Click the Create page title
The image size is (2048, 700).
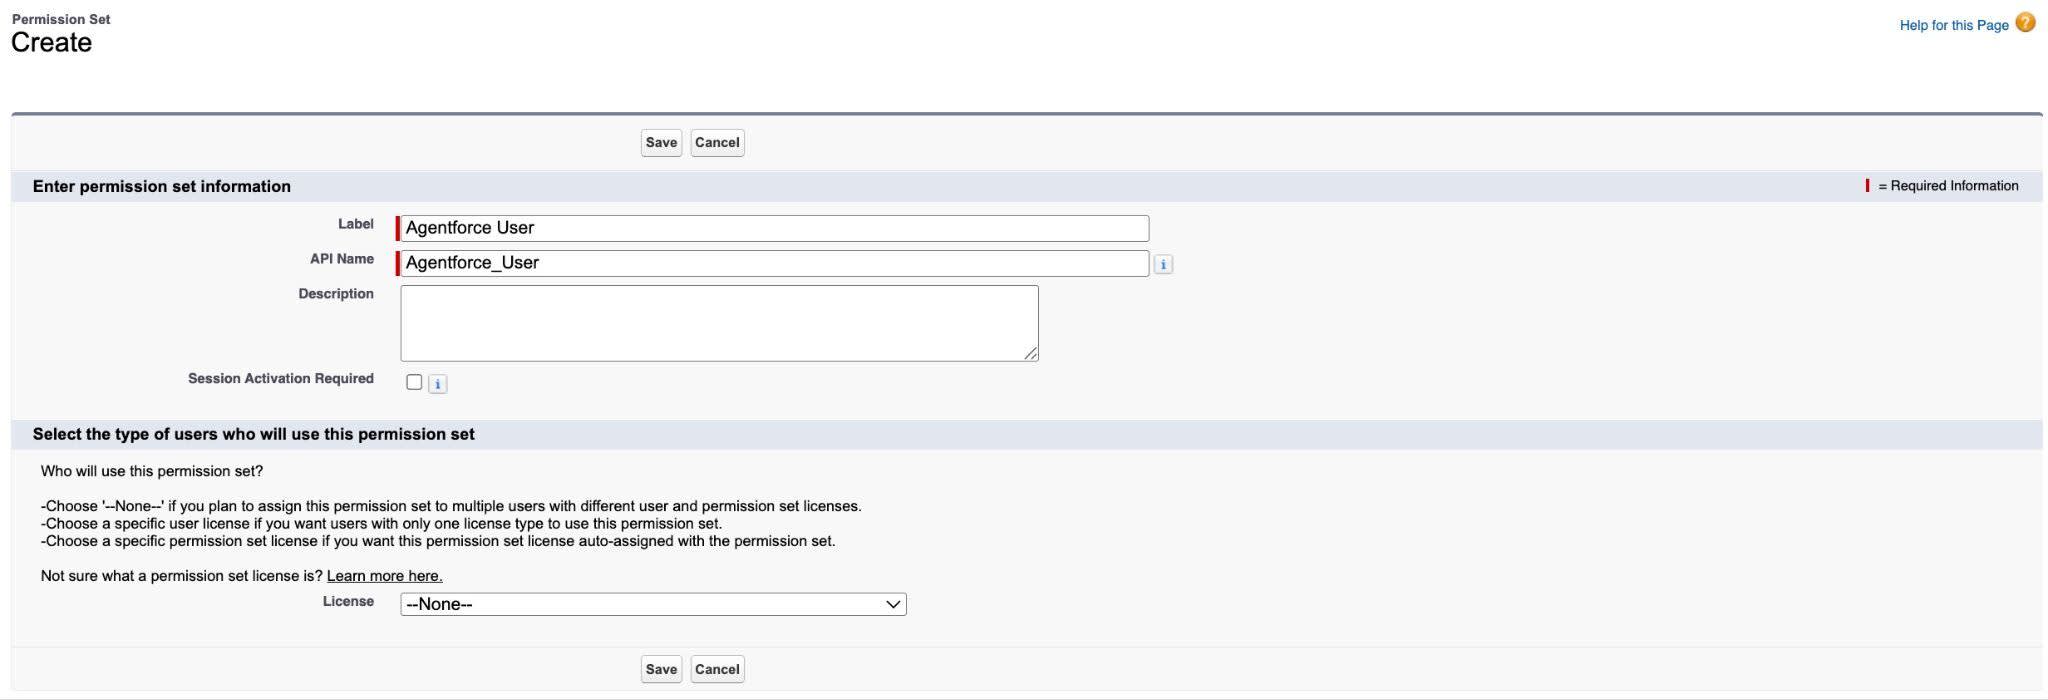click(x=51, y=43)
